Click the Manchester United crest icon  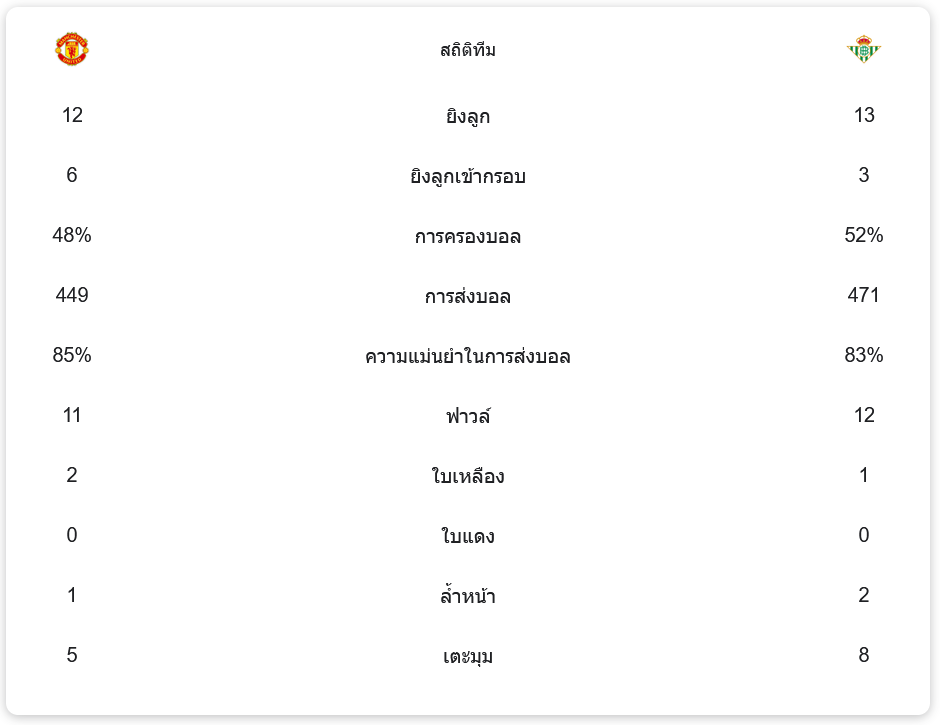pyautogui.click(x=72, y=49)
